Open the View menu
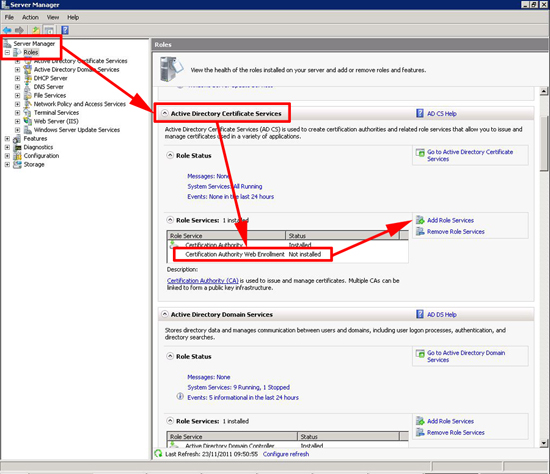This screenshot has height=474, width=550. (x=53, y=17)
